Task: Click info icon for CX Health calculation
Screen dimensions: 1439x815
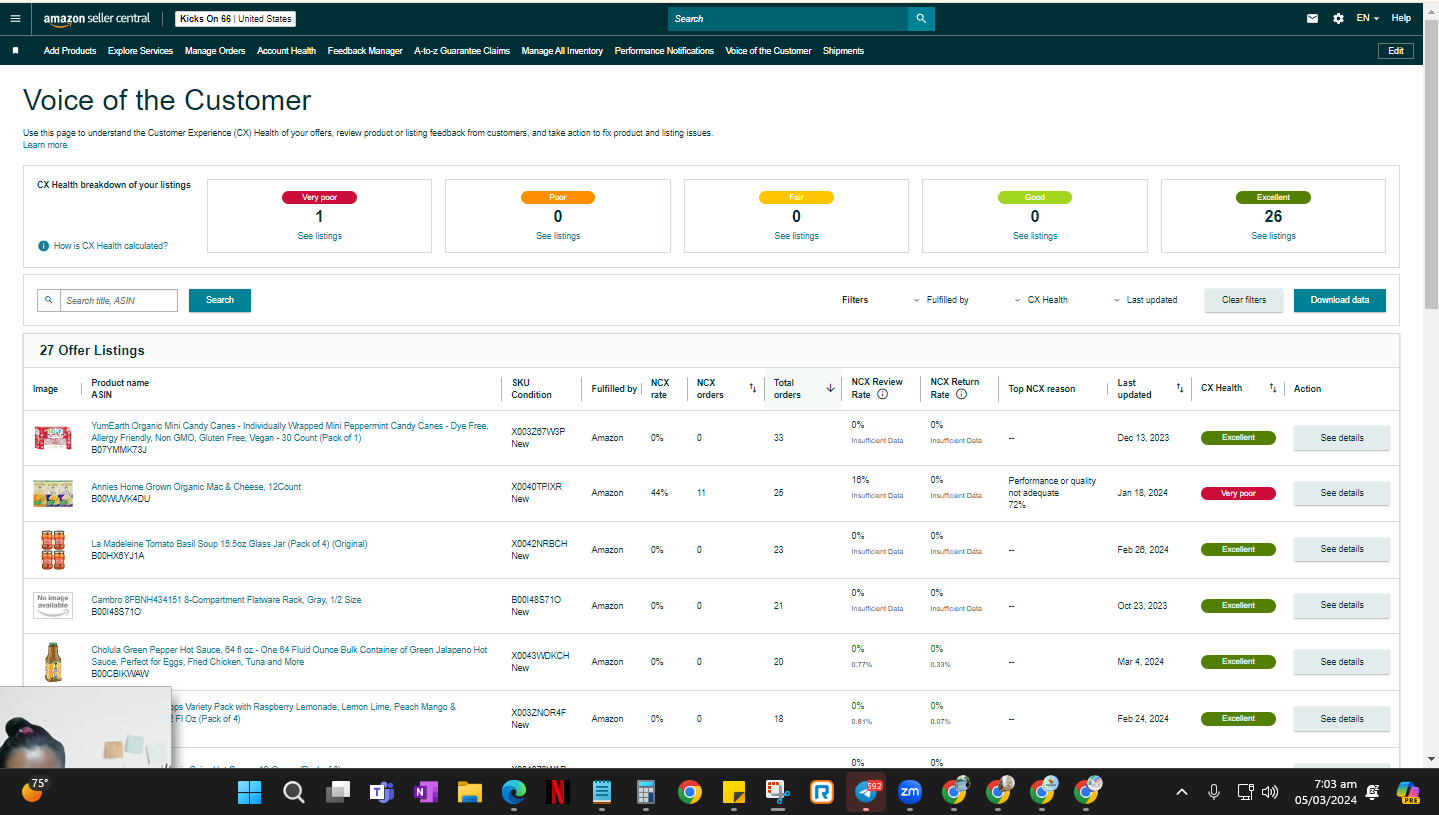Action: tap(43, 246)
